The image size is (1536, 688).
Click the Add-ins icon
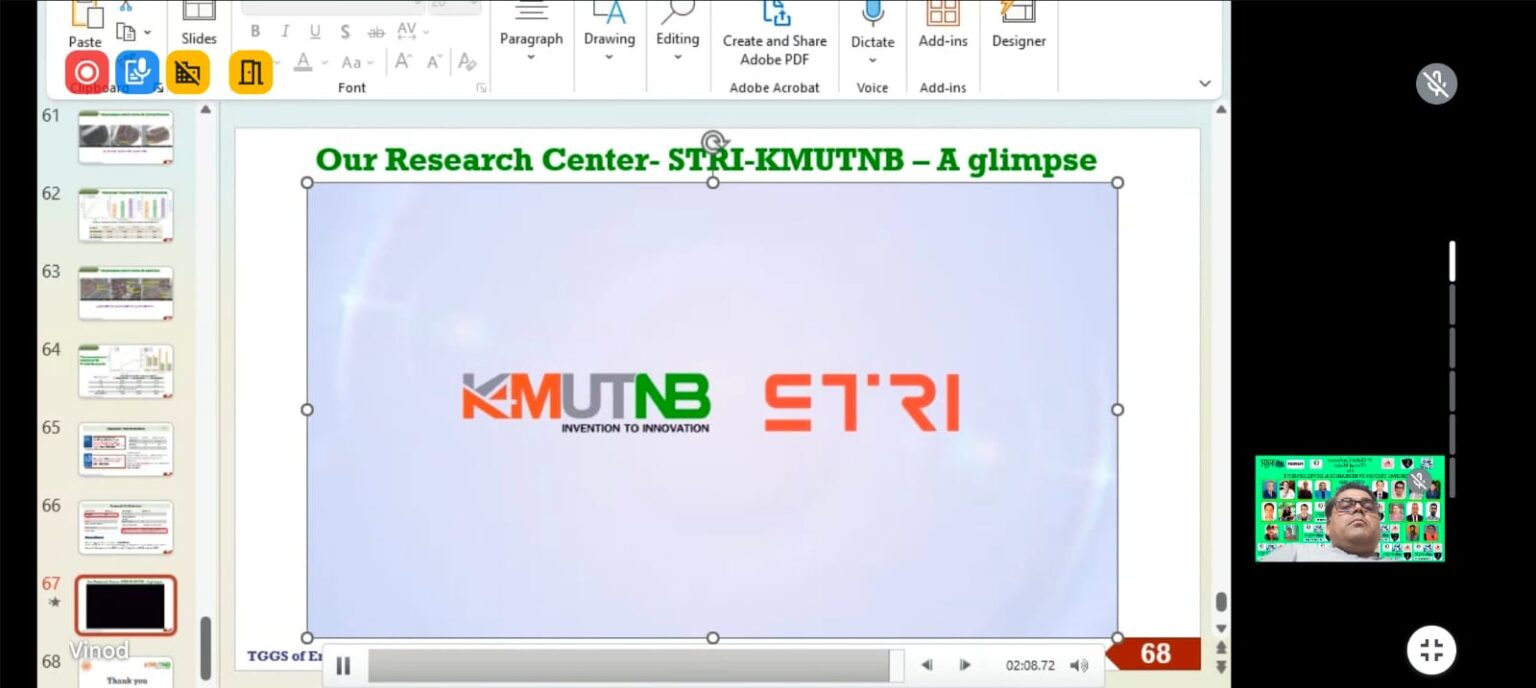coord(941,25)
